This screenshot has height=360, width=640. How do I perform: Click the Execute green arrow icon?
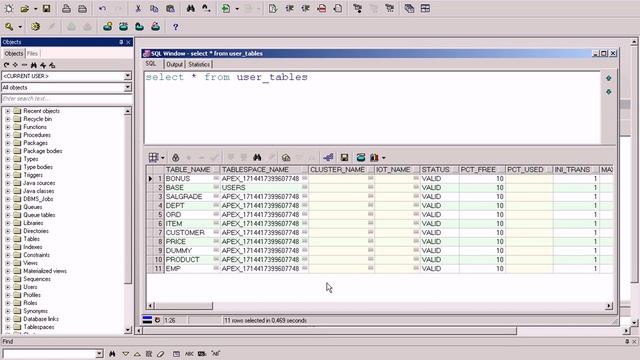226,9
